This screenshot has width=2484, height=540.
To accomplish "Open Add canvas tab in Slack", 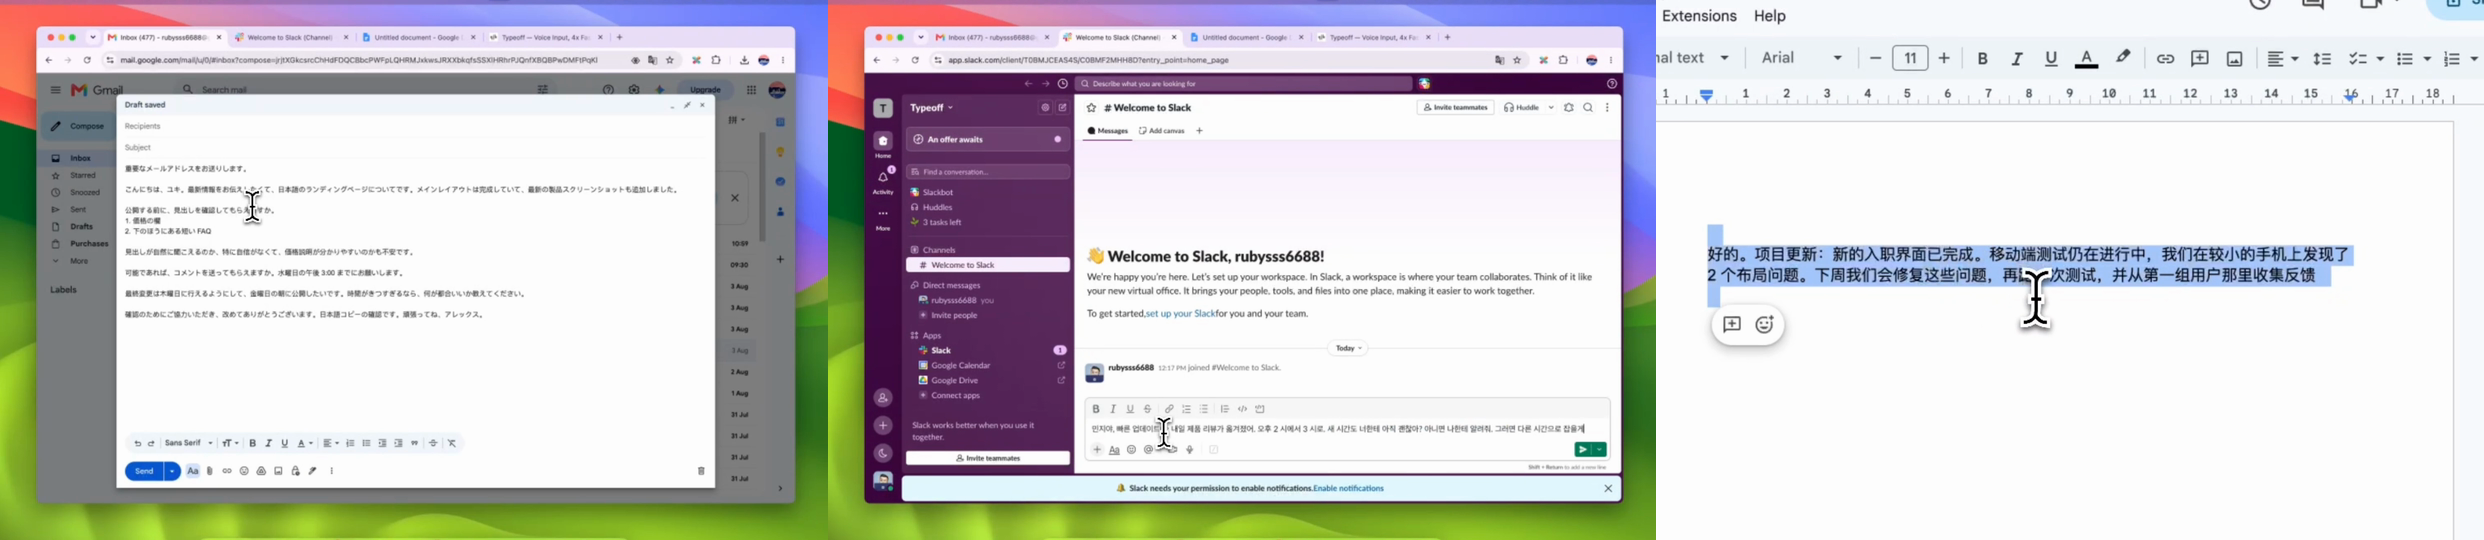I will [x=1162, y=131].
